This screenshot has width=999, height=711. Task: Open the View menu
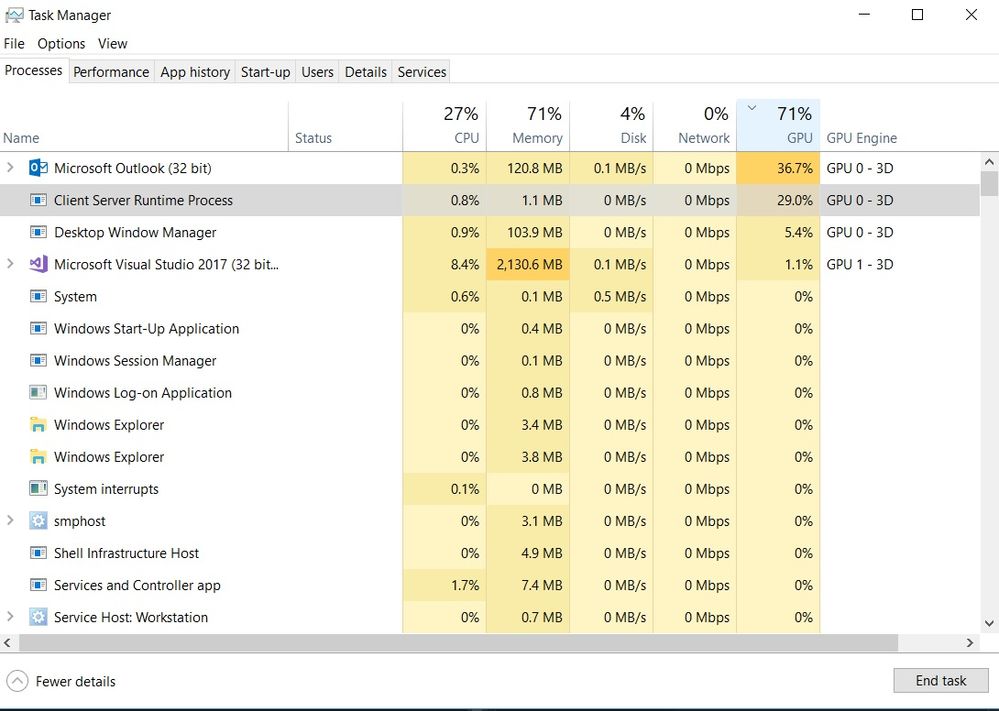113,43
